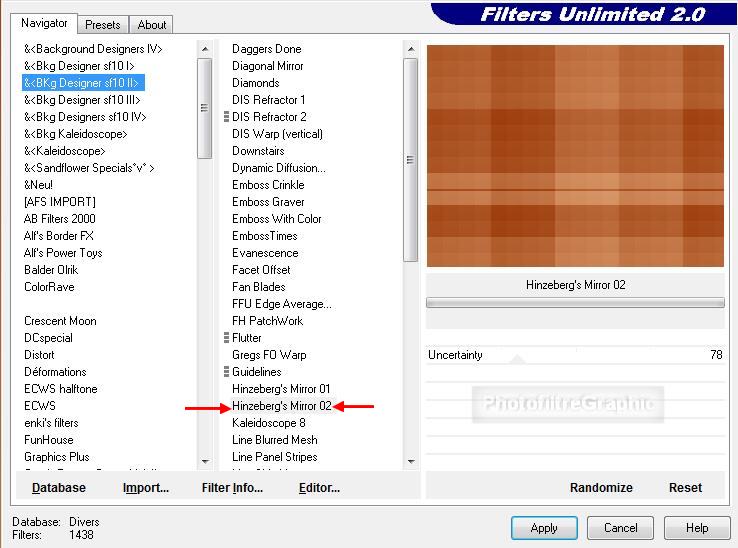The image size is (738, 548).
Task: Click the filter preview image
Action: [x=575, y=156]
